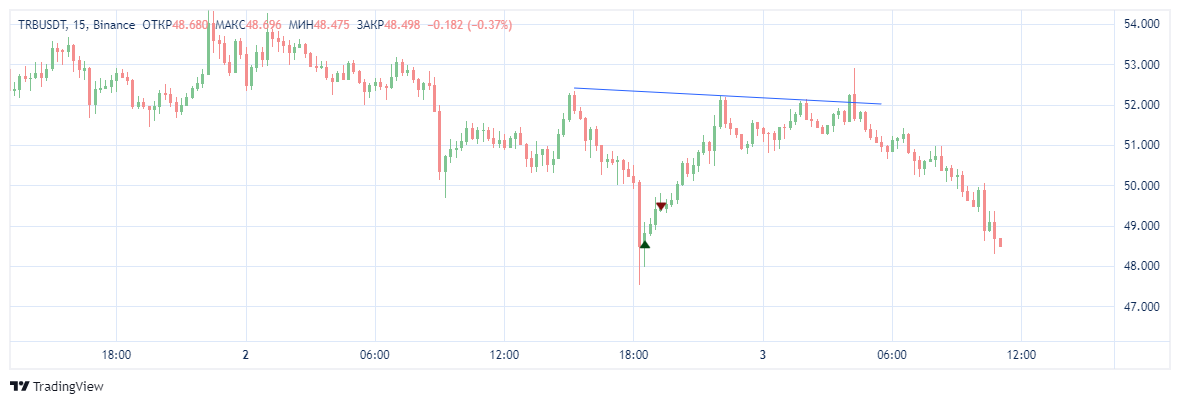
Task: Click the green up-arrow buy marker
Action: point(645,244)
